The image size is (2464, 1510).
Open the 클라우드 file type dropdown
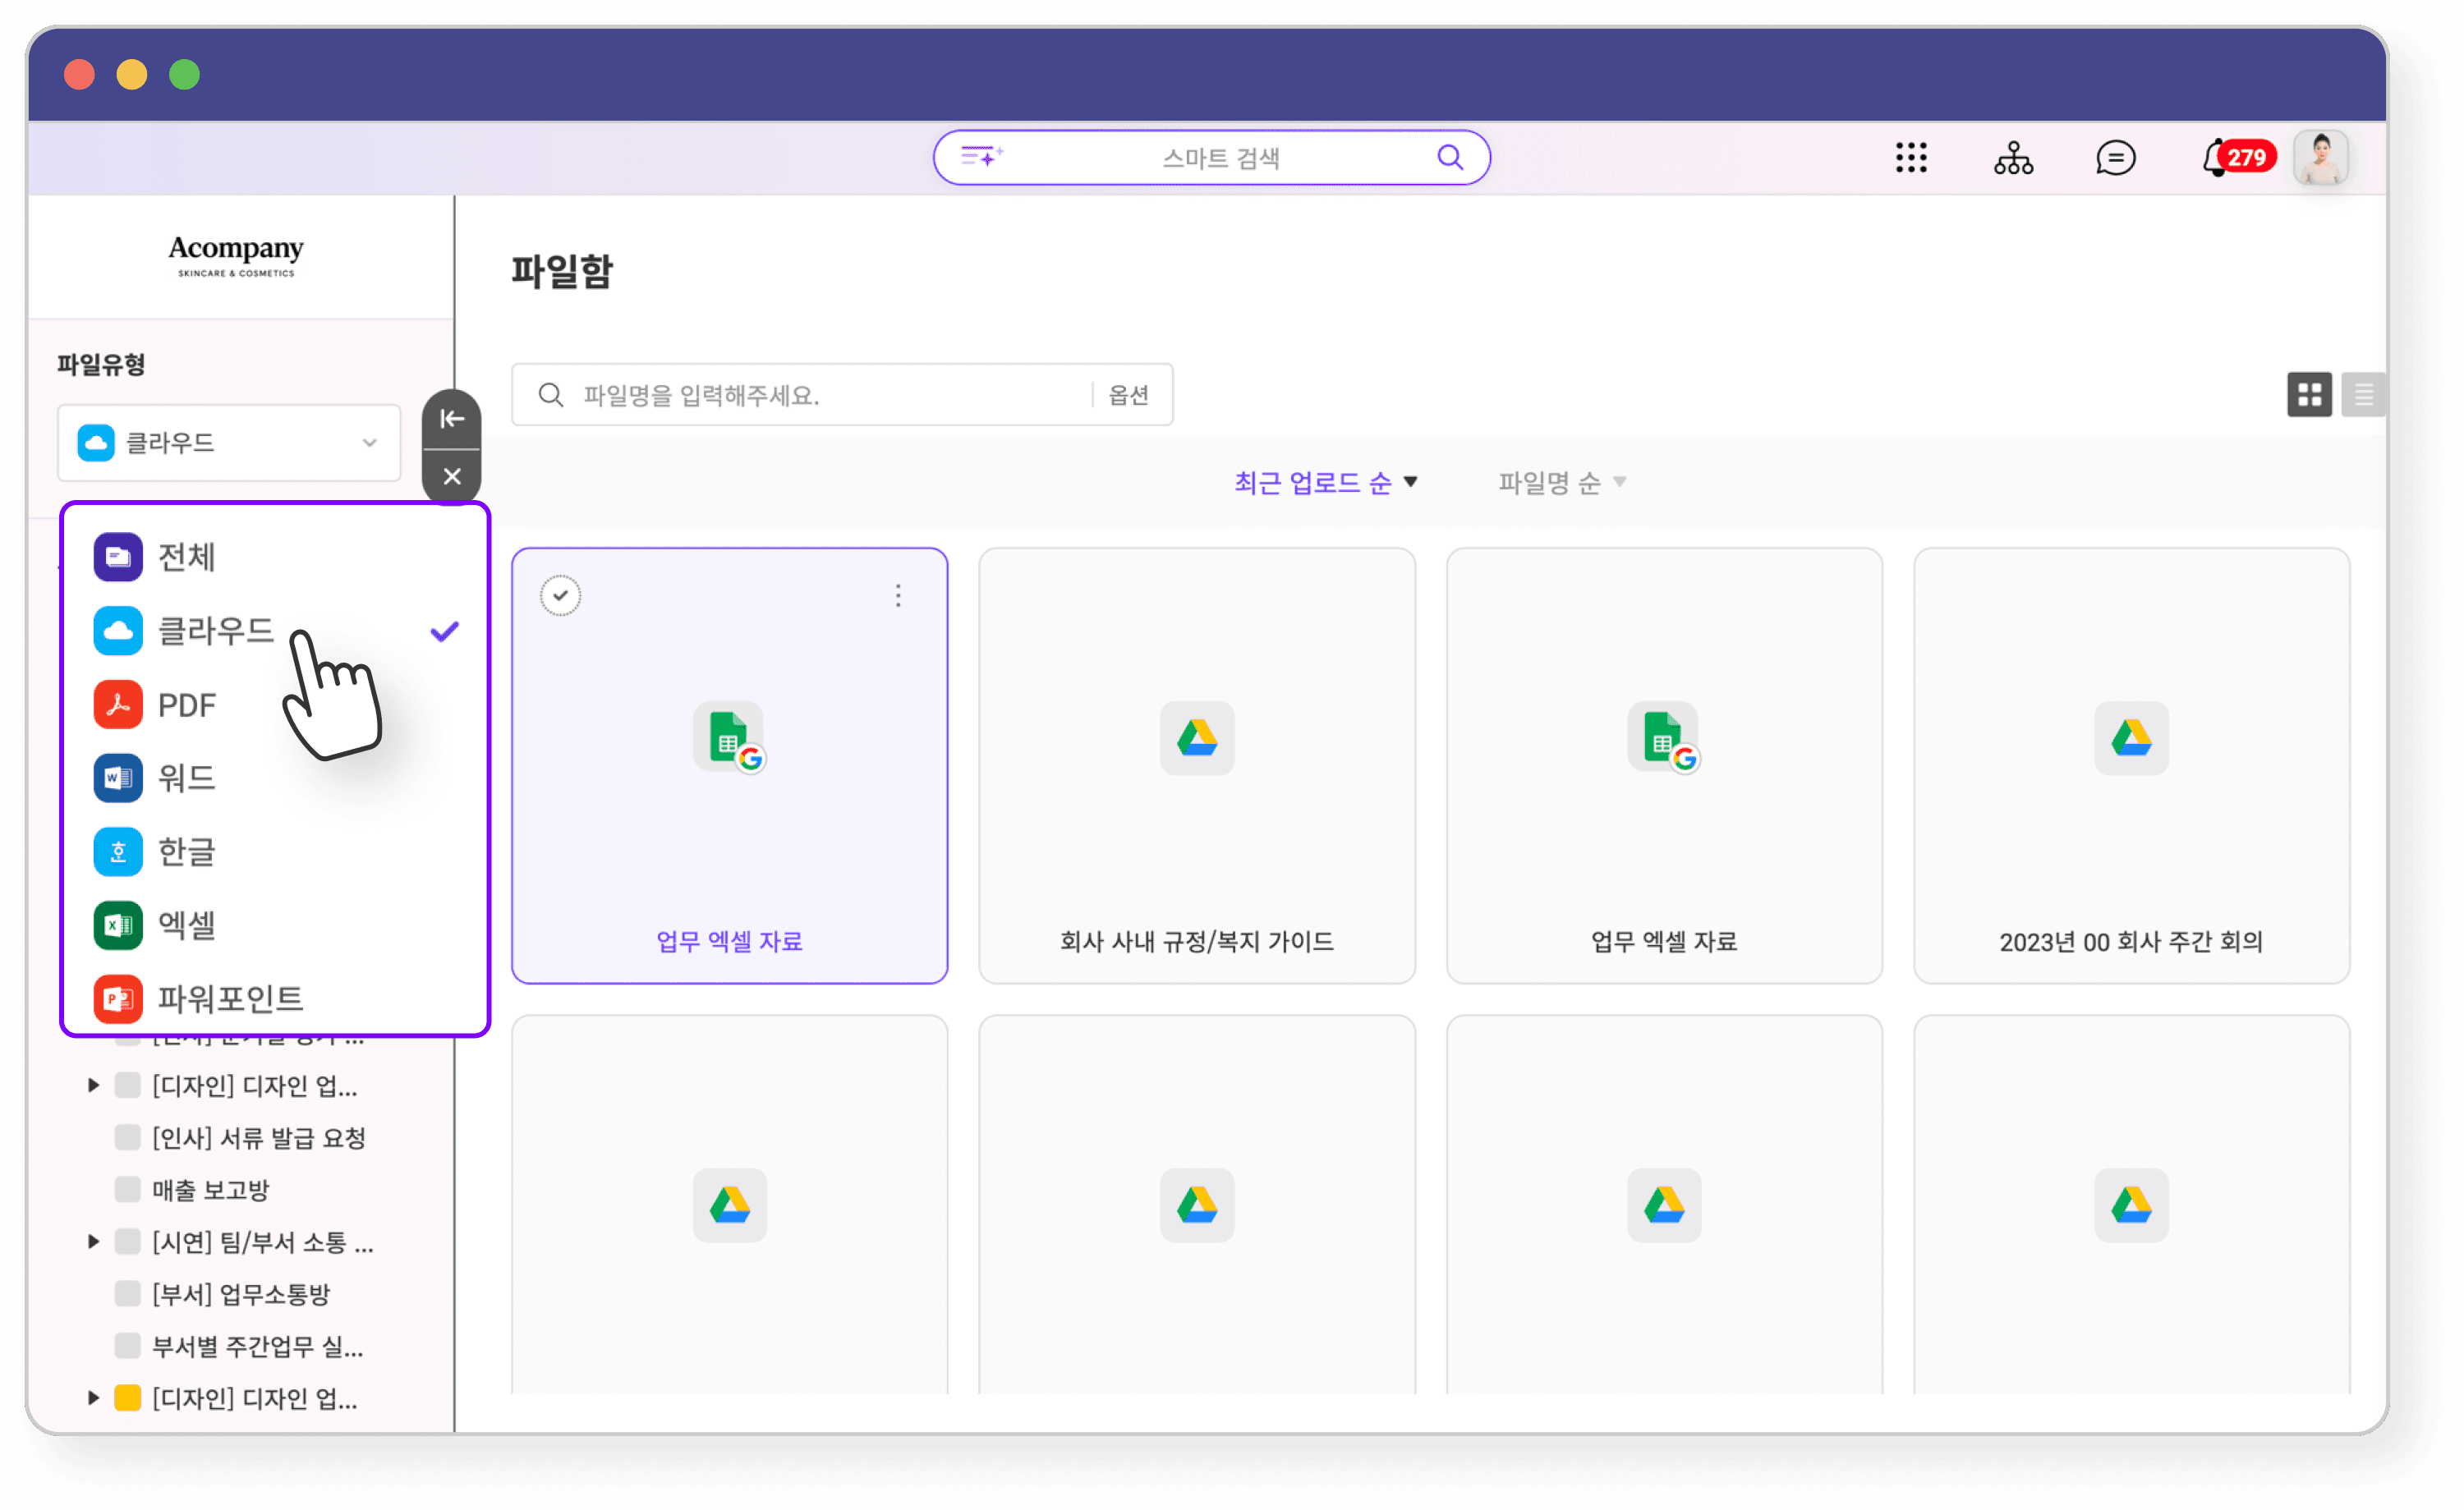coord(229,442)
